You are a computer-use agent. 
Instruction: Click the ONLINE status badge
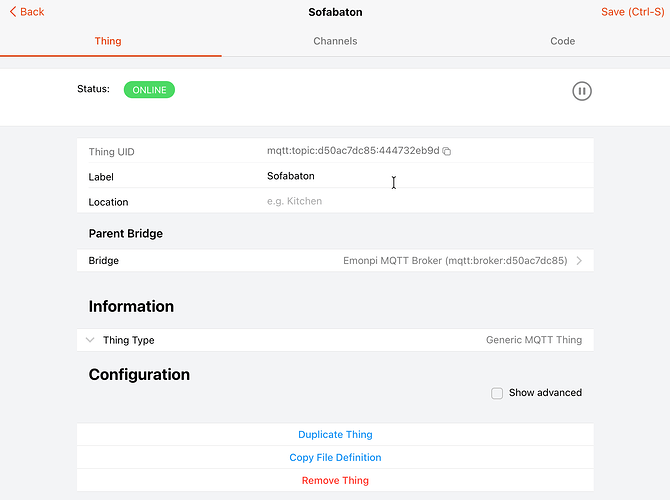click(x=149, y=90)
